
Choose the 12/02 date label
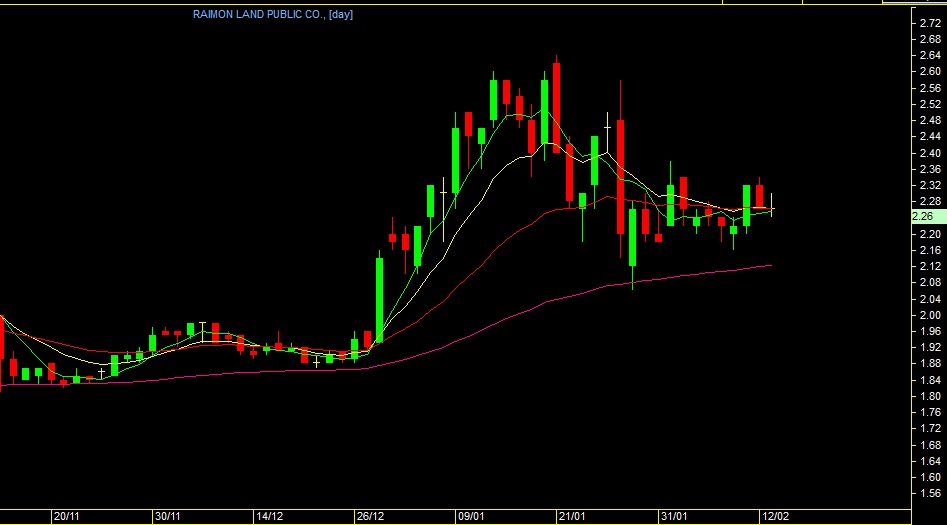[775, 517]
